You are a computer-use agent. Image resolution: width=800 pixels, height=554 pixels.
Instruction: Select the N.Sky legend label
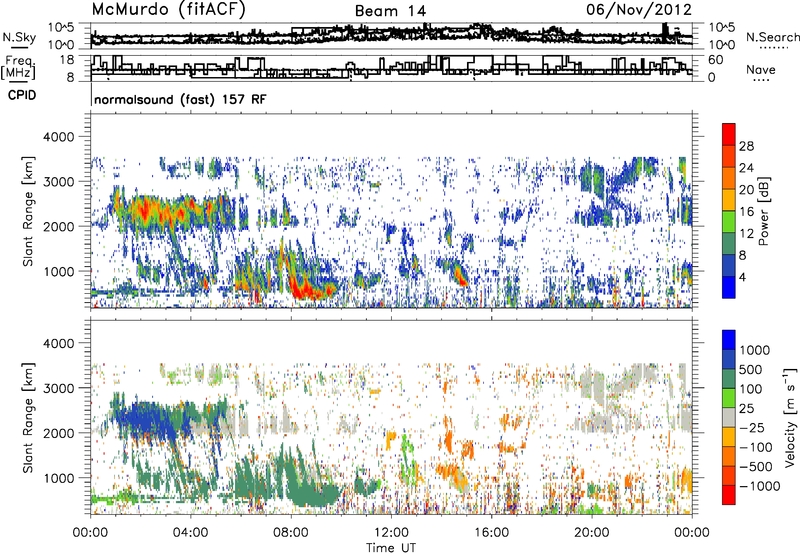pyautogui.click(x=19, y=37)
